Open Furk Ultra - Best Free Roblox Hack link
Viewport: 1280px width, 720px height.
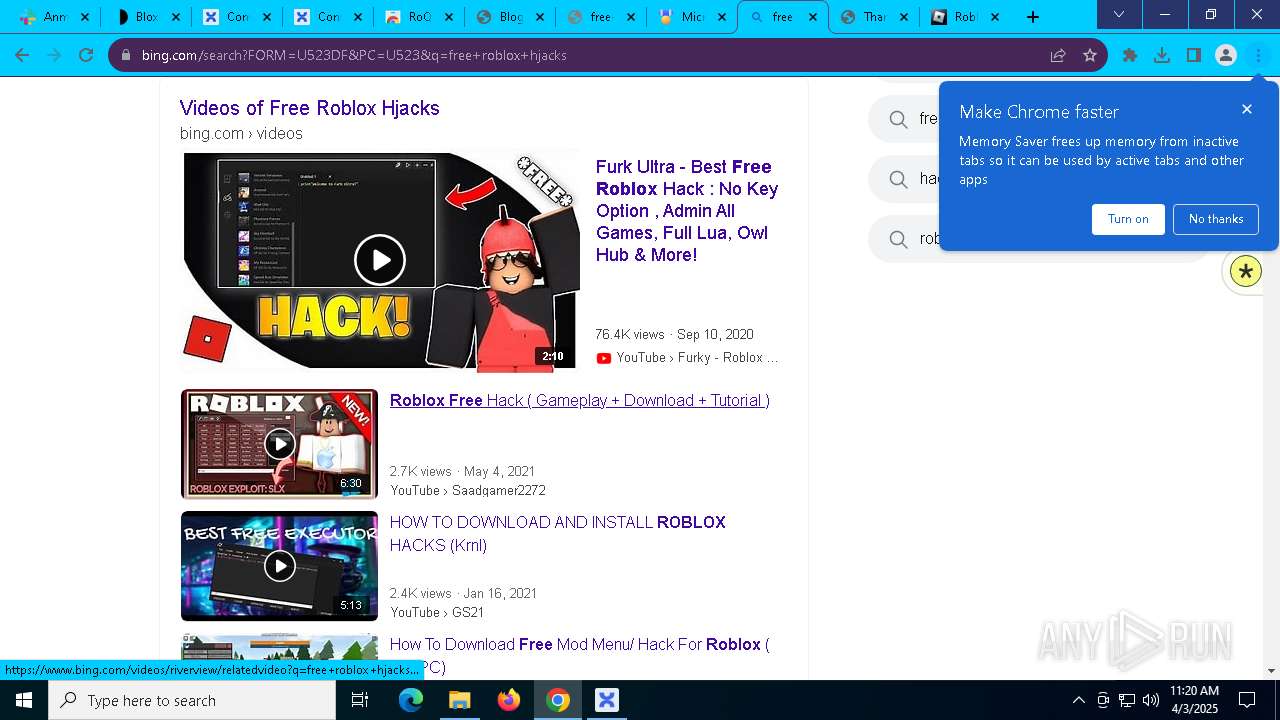click(687, 211)
